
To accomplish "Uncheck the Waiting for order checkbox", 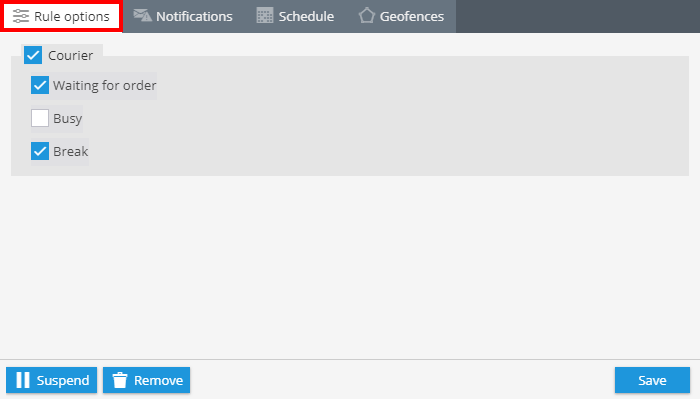I will [x=40, y=85].
